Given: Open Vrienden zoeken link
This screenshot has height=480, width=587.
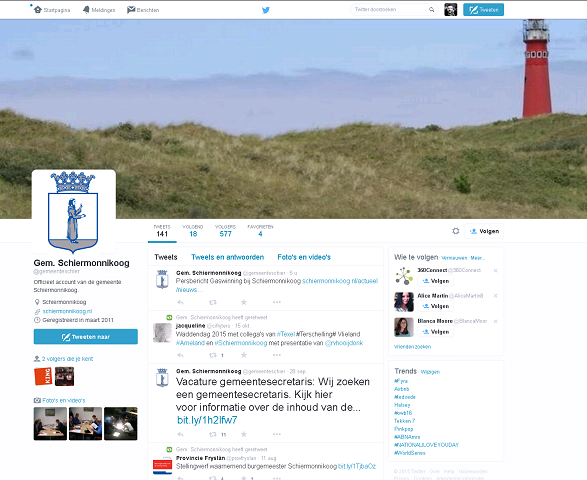Looking at the screenshot, I should 413,347.
